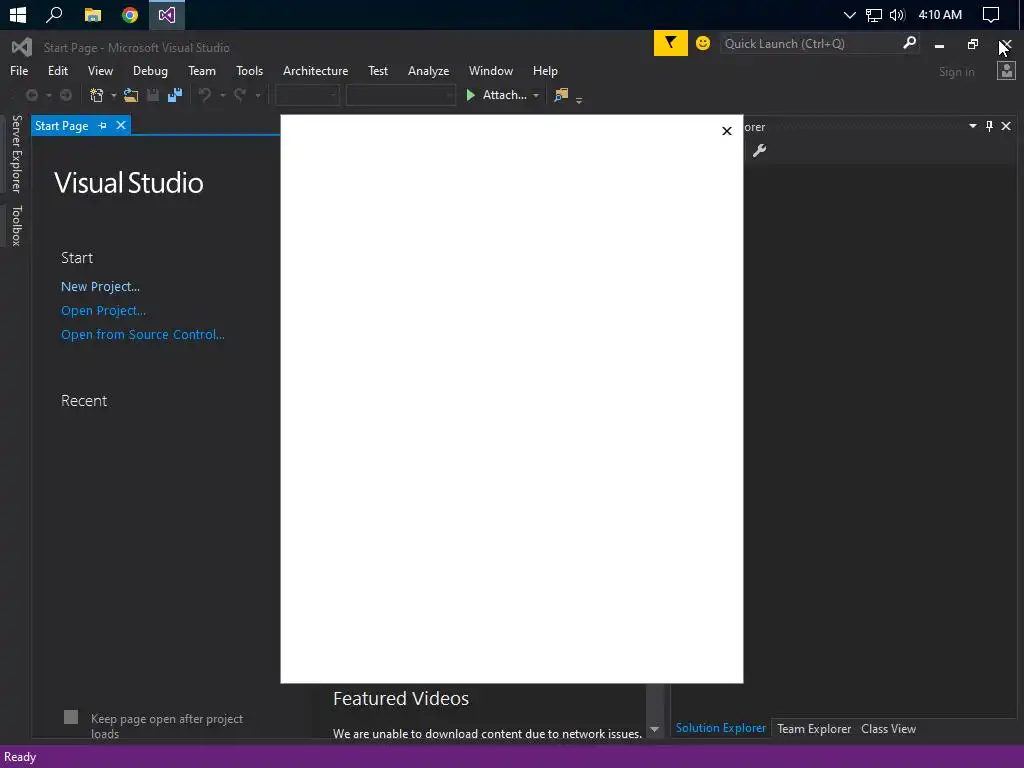Open the Edit menu
The image size is (1024, 768).
pos(57,71)
